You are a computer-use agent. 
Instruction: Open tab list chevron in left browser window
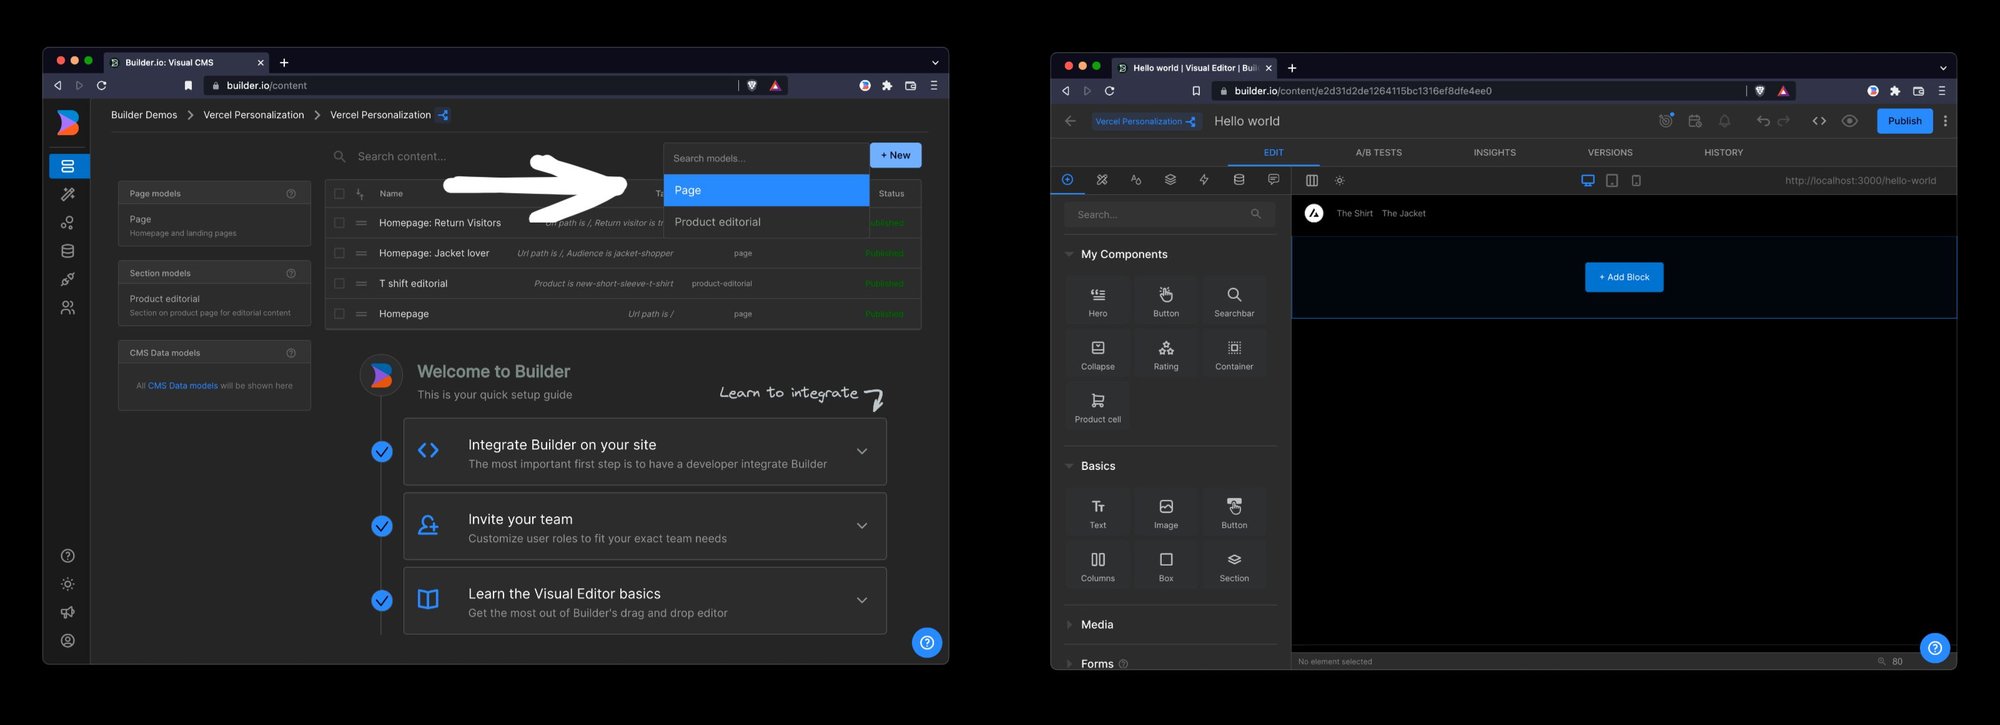pos(935,62)
